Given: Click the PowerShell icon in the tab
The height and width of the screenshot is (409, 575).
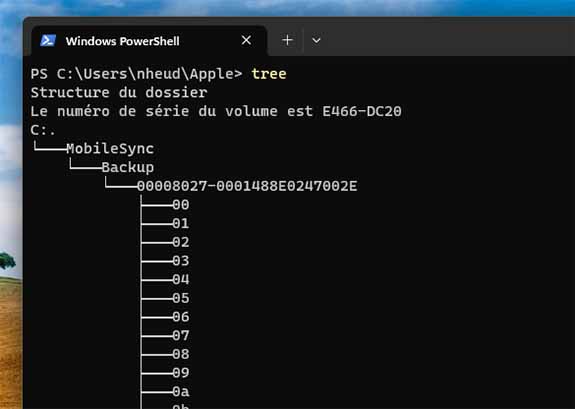Looking at the screenshot, I should tap(48, 40).
